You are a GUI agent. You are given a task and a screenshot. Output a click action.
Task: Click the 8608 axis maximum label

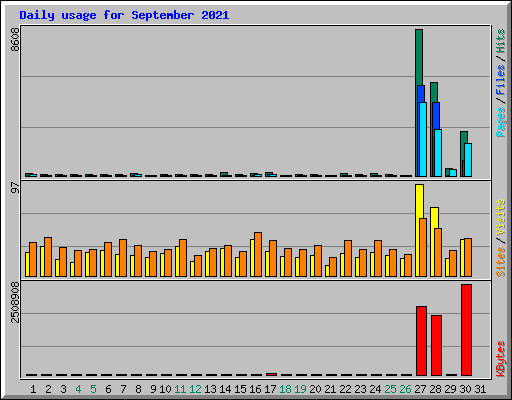15,39
